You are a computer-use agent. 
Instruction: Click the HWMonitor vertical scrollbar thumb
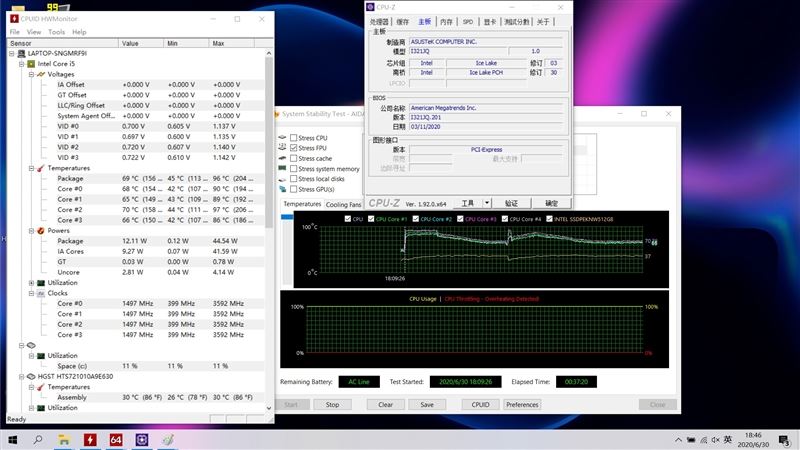tap(269, 142)
